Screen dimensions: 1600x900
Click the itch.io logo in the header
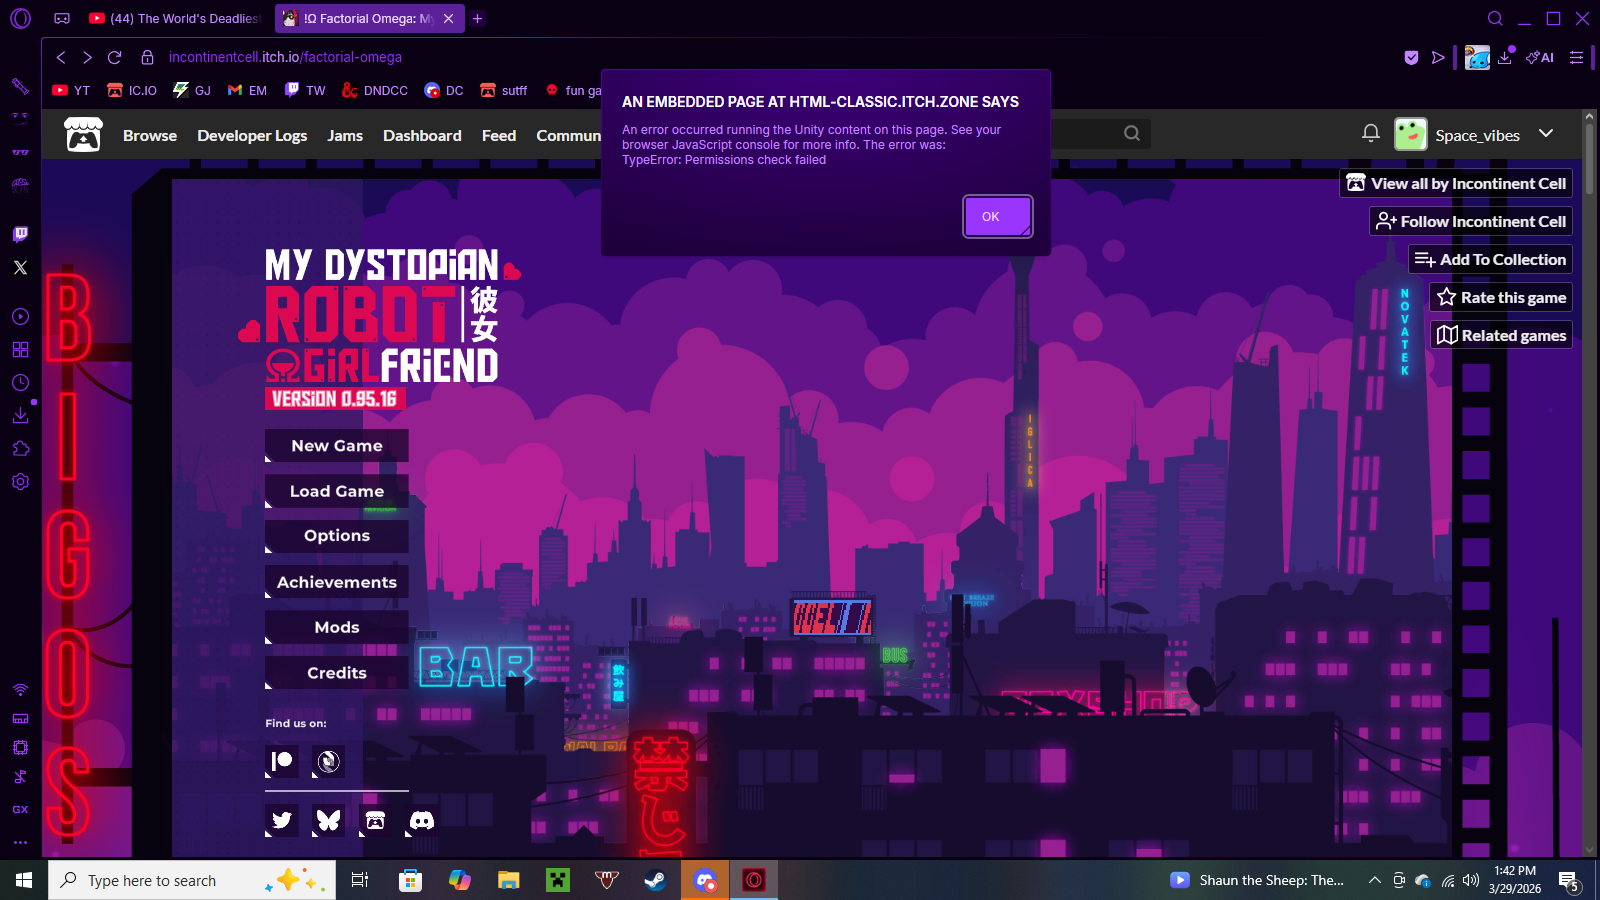[x=83, y=135]
